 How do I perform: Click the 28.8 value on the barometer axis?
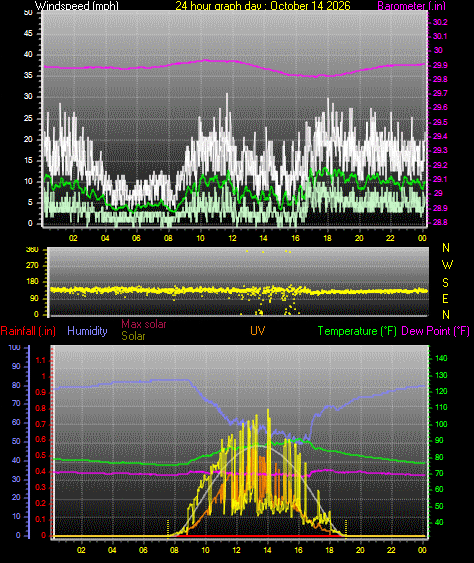coord(440,223)
